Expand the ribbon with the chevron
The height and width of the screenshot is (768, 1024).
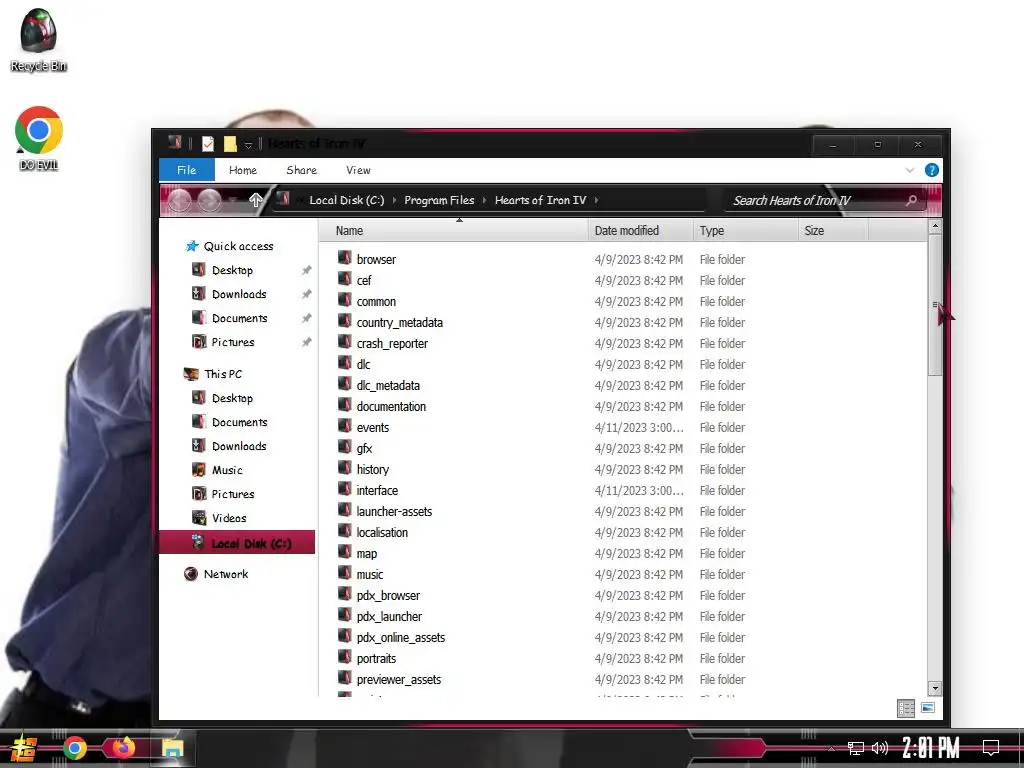pos(910,170)
